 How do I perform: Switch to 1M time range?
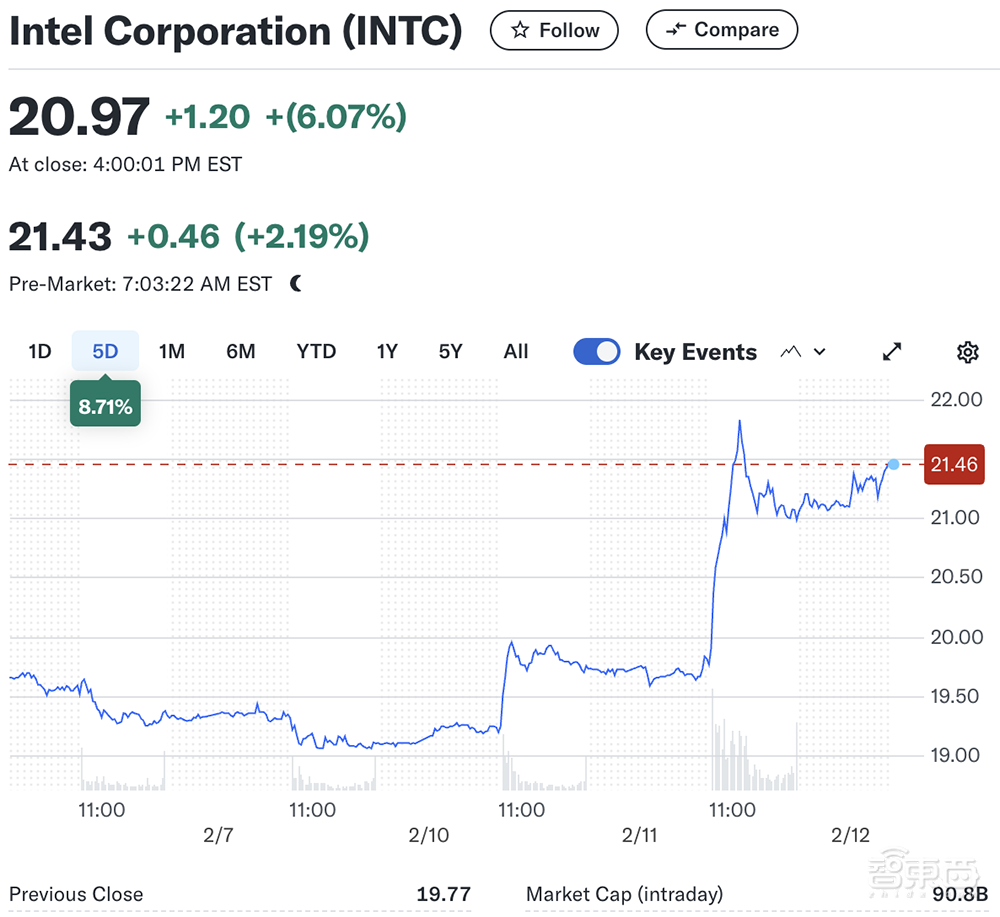coord(172,352)
